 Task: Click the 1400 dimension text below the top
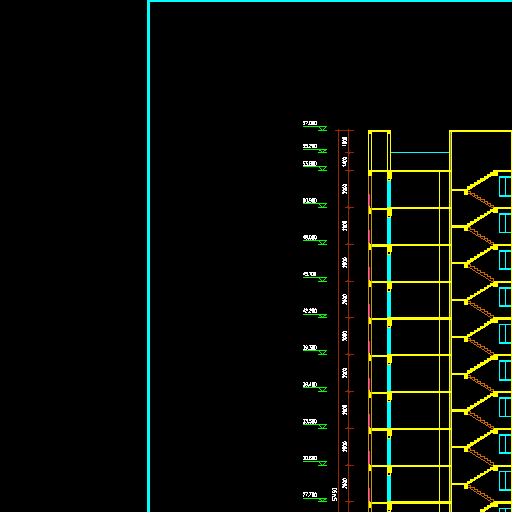pyautogui.click(x=345, y=162)
